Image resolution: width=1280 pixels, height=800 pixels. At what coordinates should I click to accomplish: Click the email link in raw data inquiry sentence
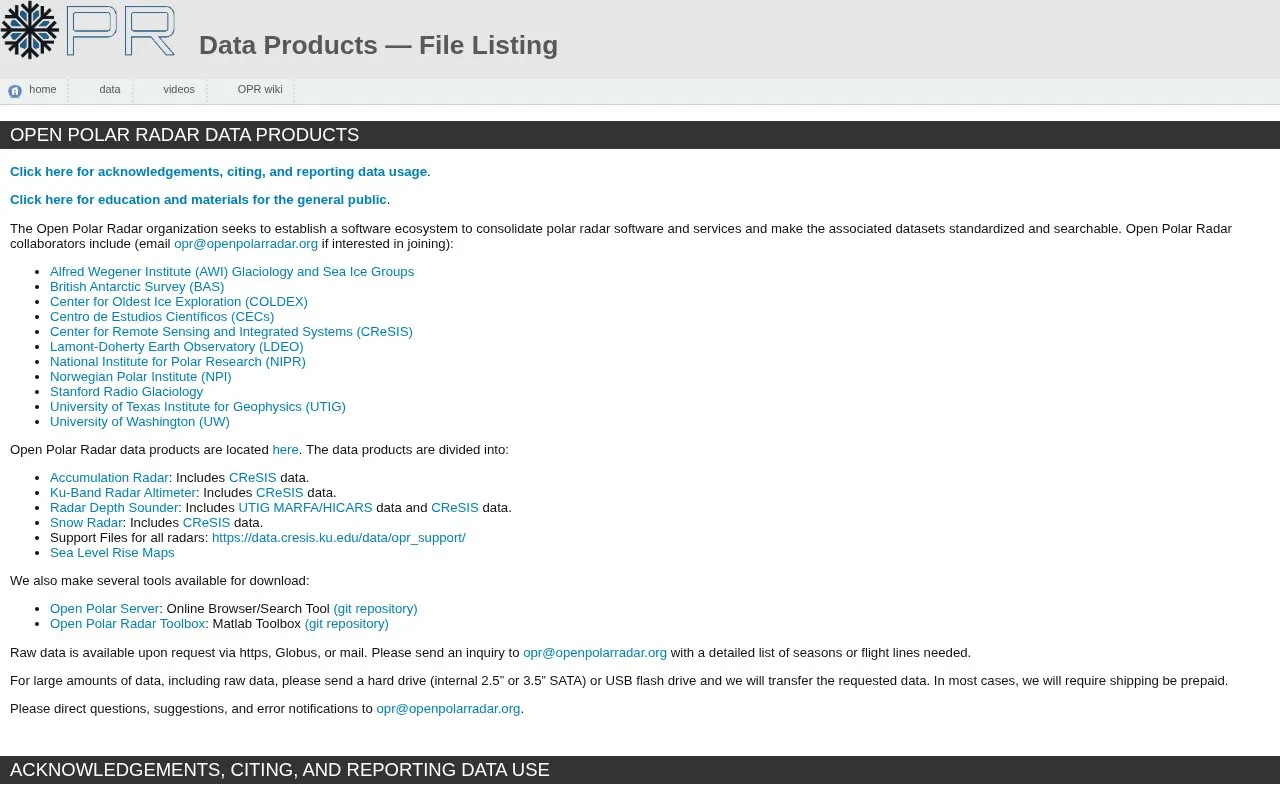coord(595,653)
